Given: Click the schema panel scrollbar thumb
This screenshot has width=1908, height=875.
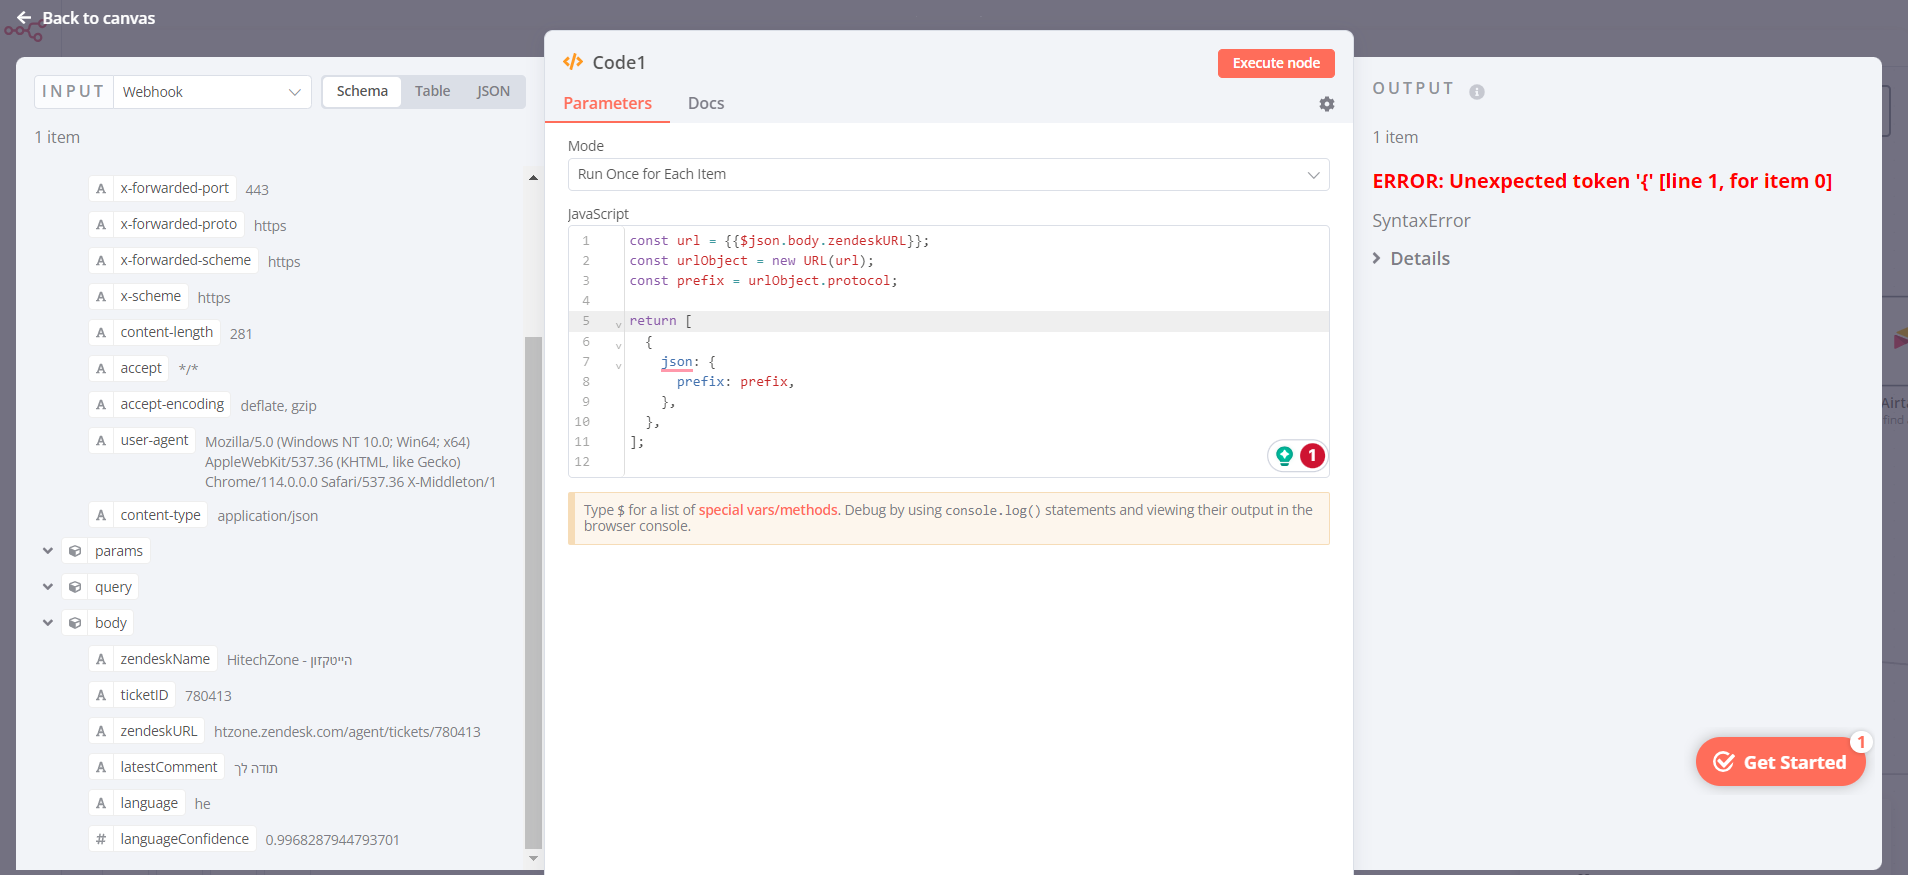Looking at the screenshot, I should click(x=533, y=592).
